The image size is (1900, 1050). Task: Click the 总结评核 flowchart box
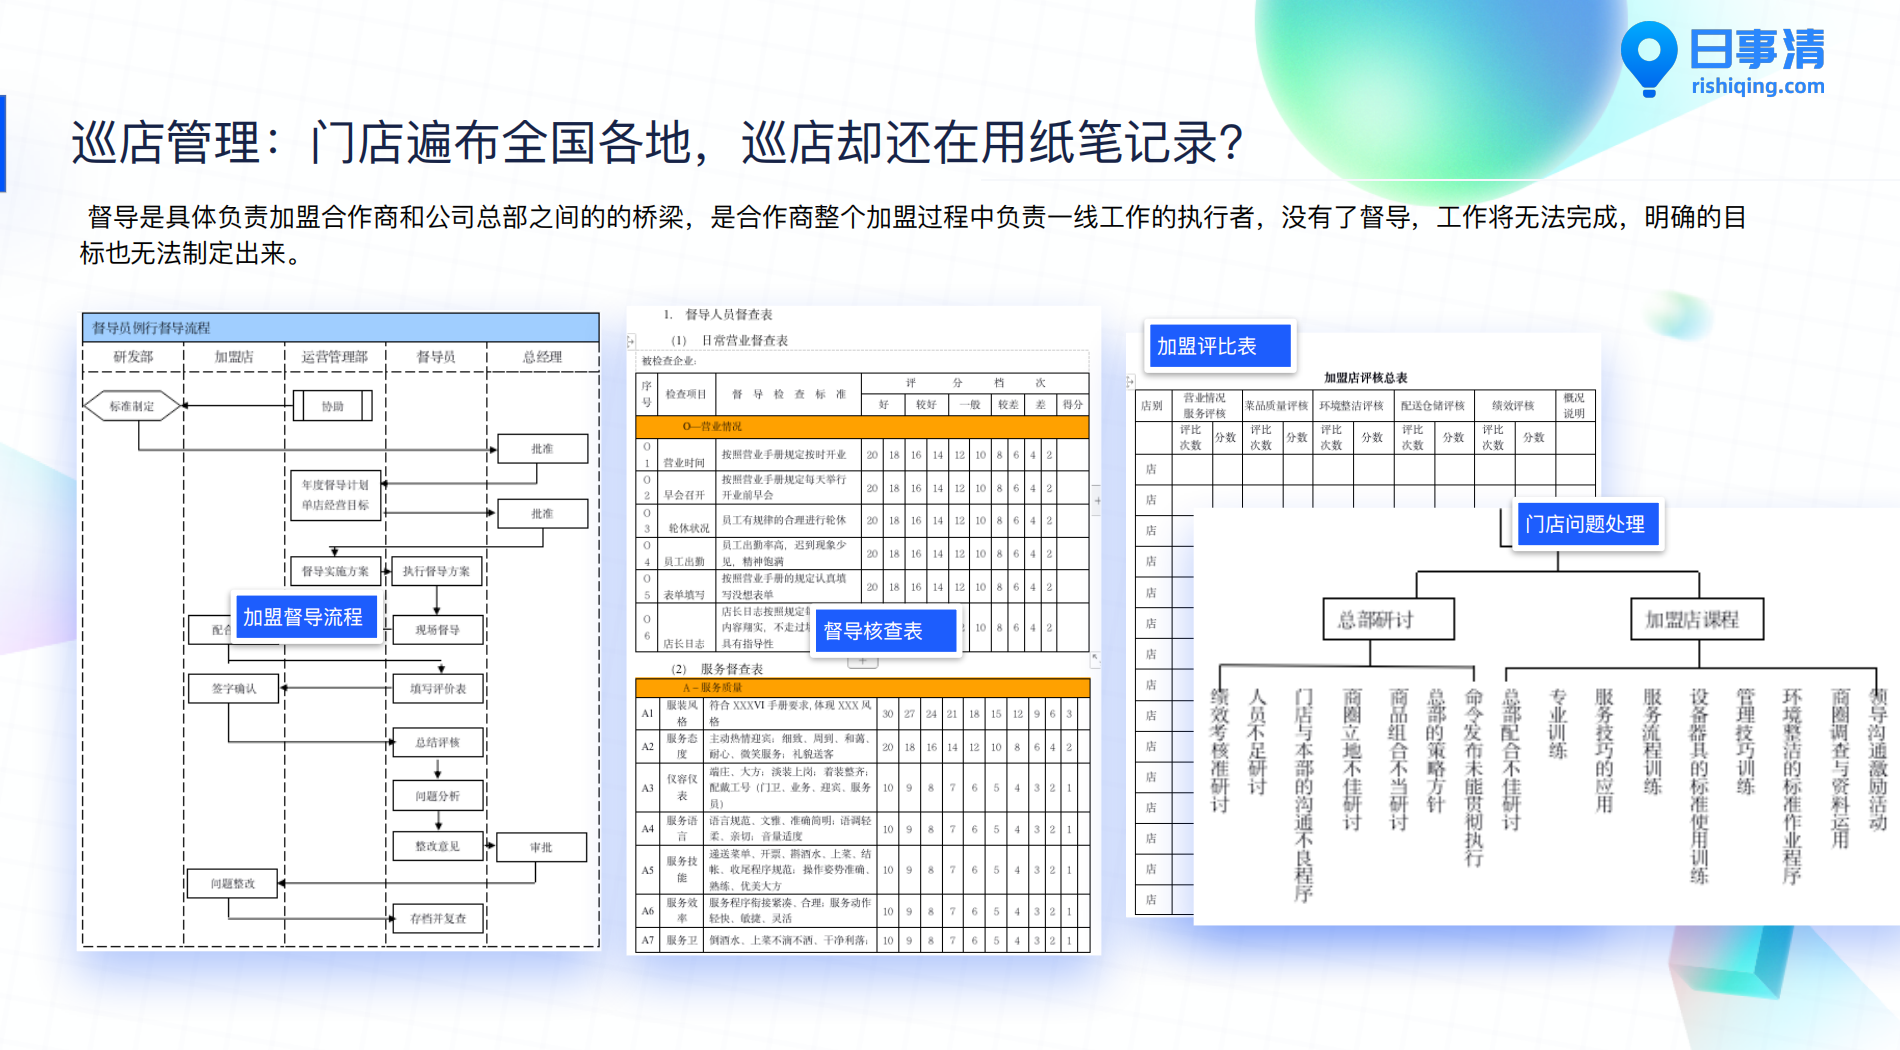437,742
